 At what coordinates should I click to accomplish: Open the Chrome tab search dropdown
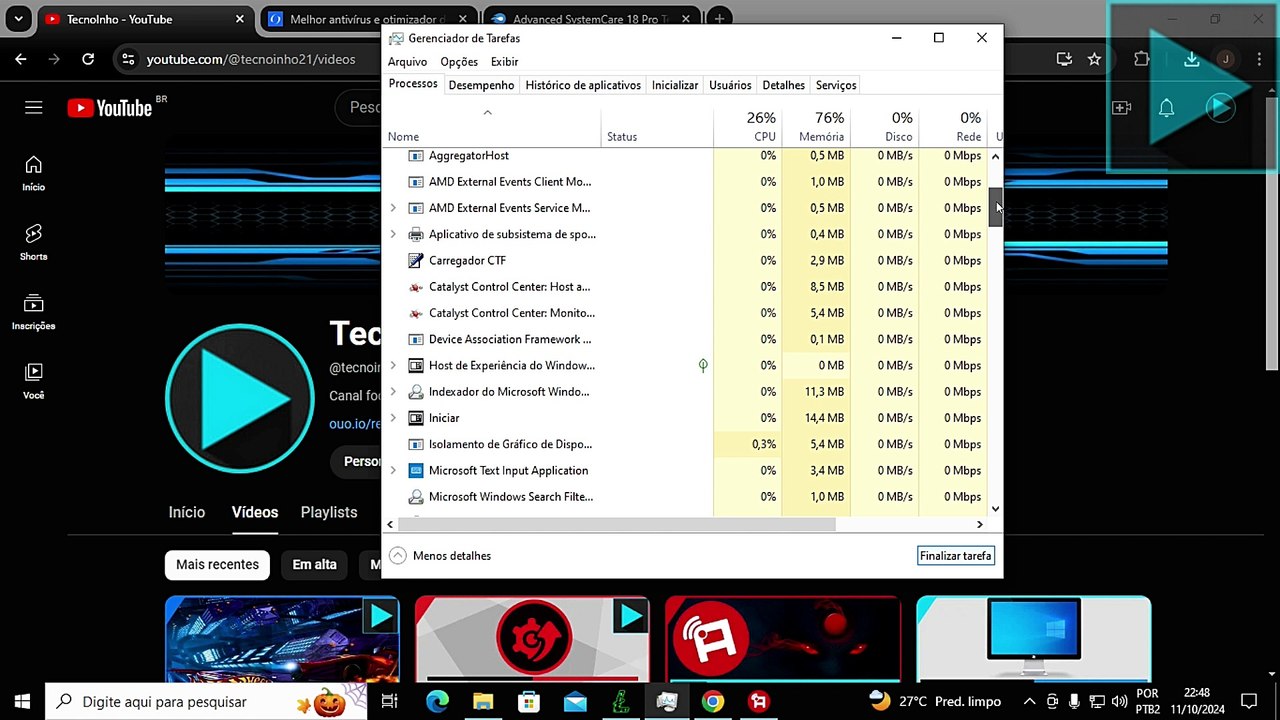[x=18, y=19]
